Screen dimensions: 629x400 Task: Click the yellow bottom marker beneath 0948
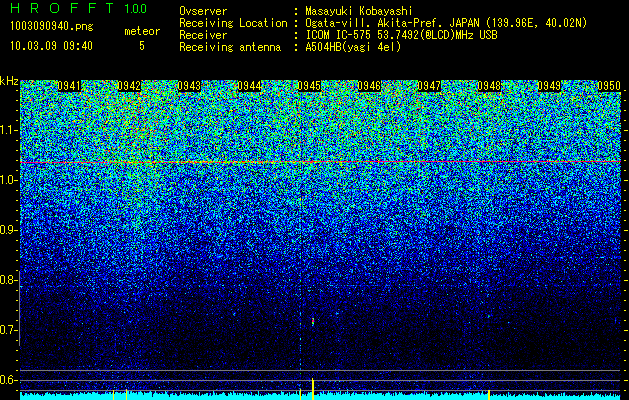coord(489,395)
